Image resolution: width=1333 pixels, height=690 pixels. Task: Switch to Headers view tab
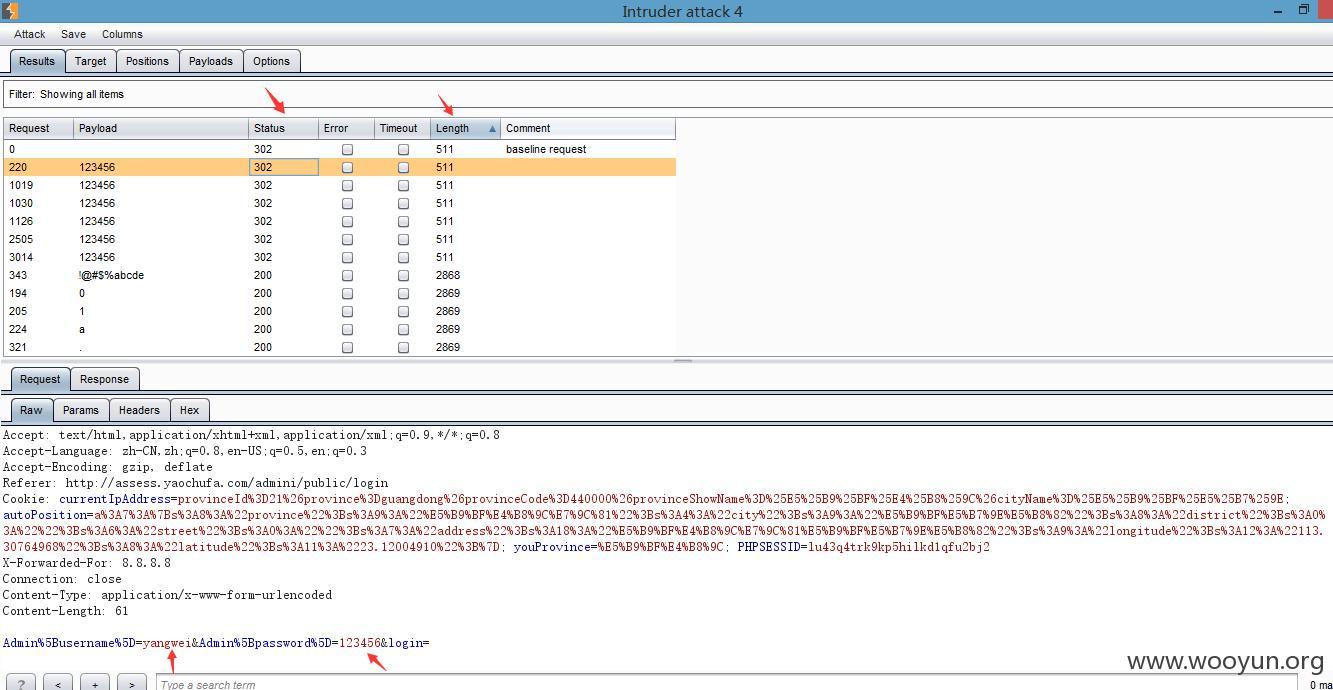[x=139, y=410]
